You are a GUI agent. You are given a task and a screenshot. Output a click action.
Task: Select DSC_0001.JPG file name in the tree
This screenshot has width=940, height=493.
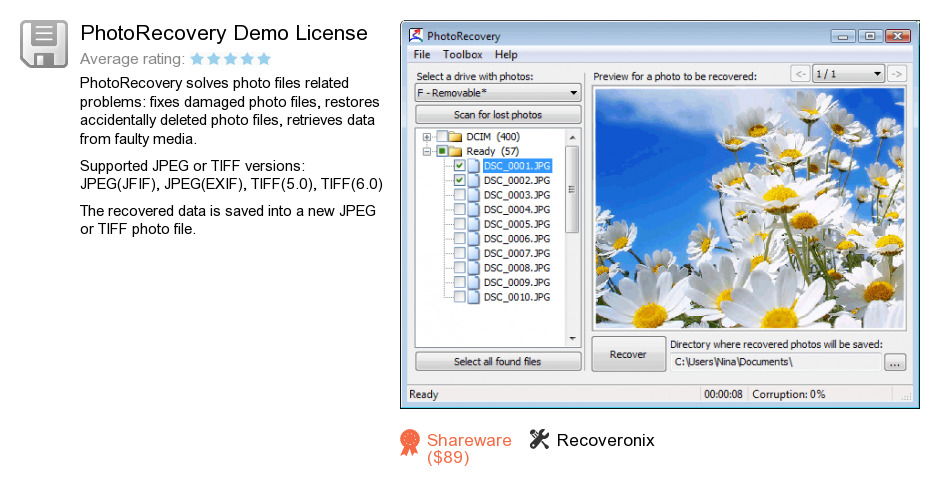(x=517, y=166)
